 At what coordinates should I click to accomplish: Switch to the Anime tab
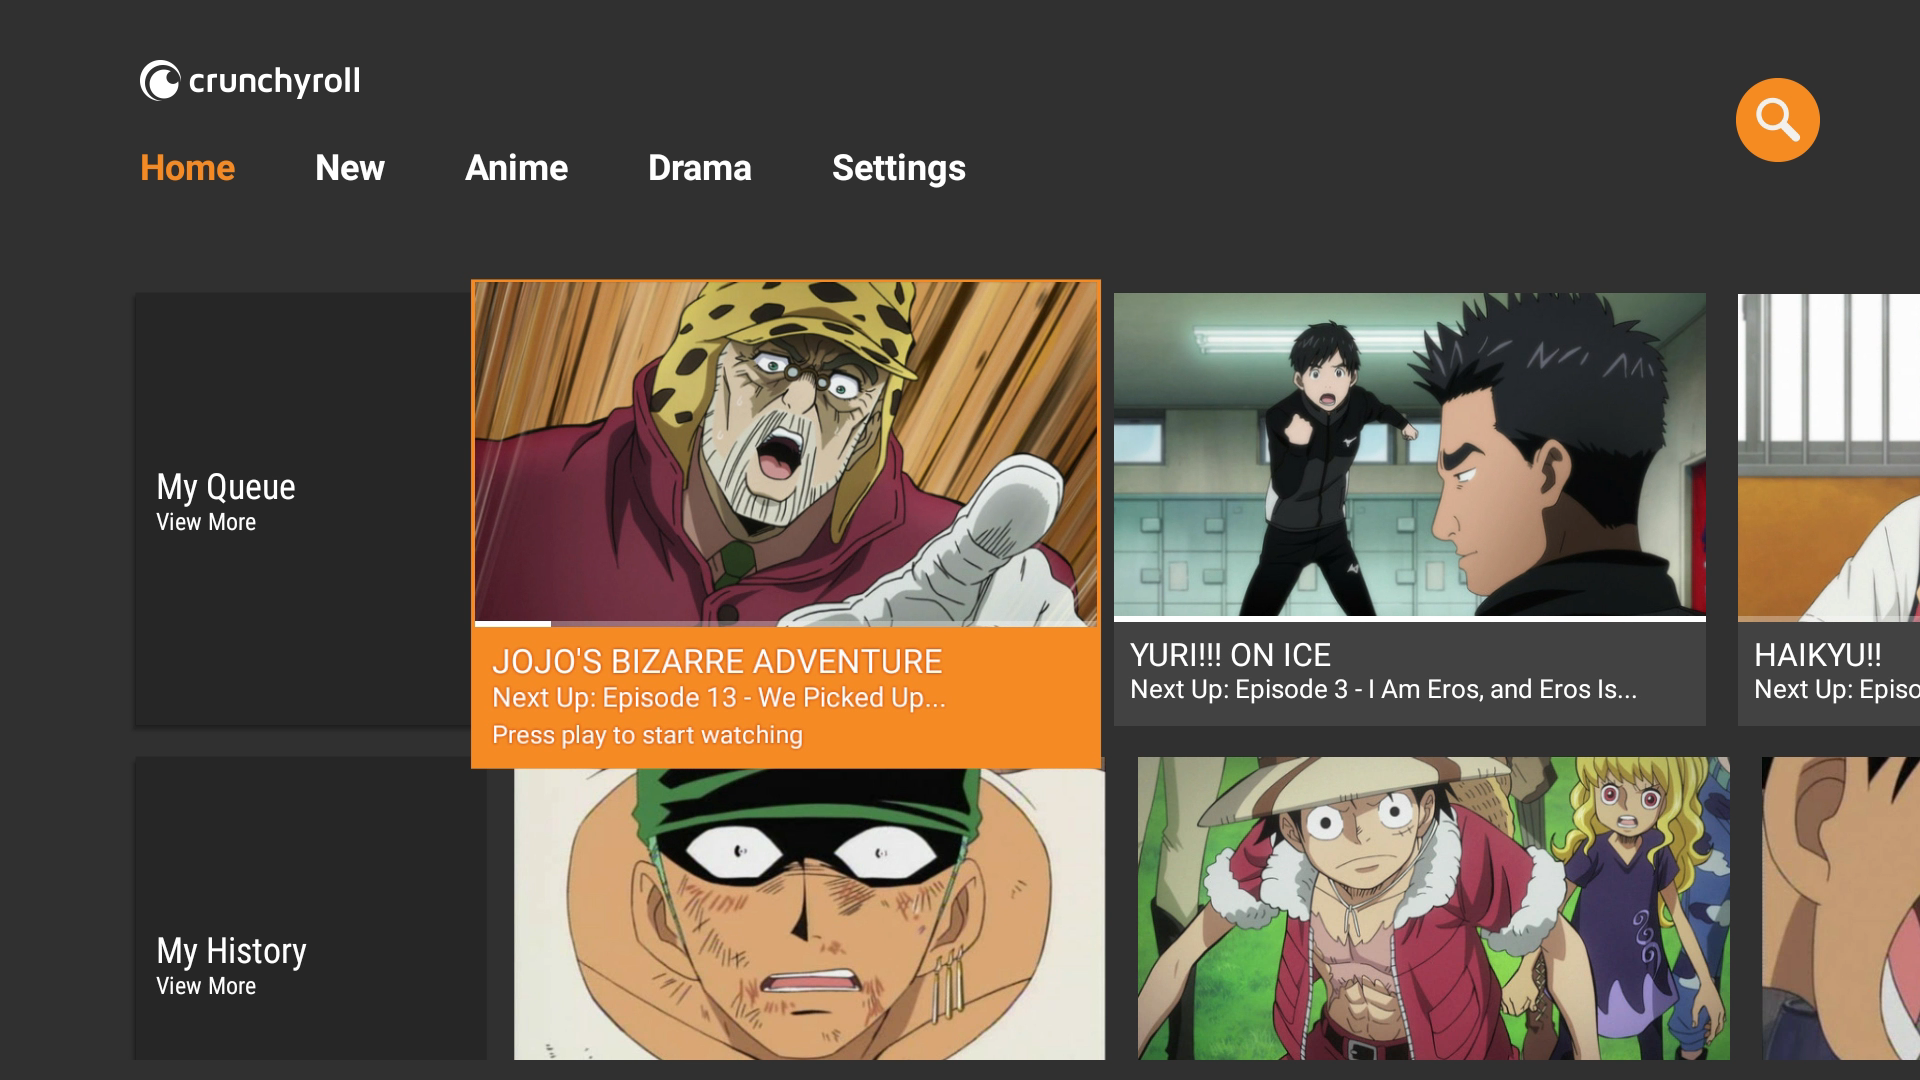click(x=516, y=168)
